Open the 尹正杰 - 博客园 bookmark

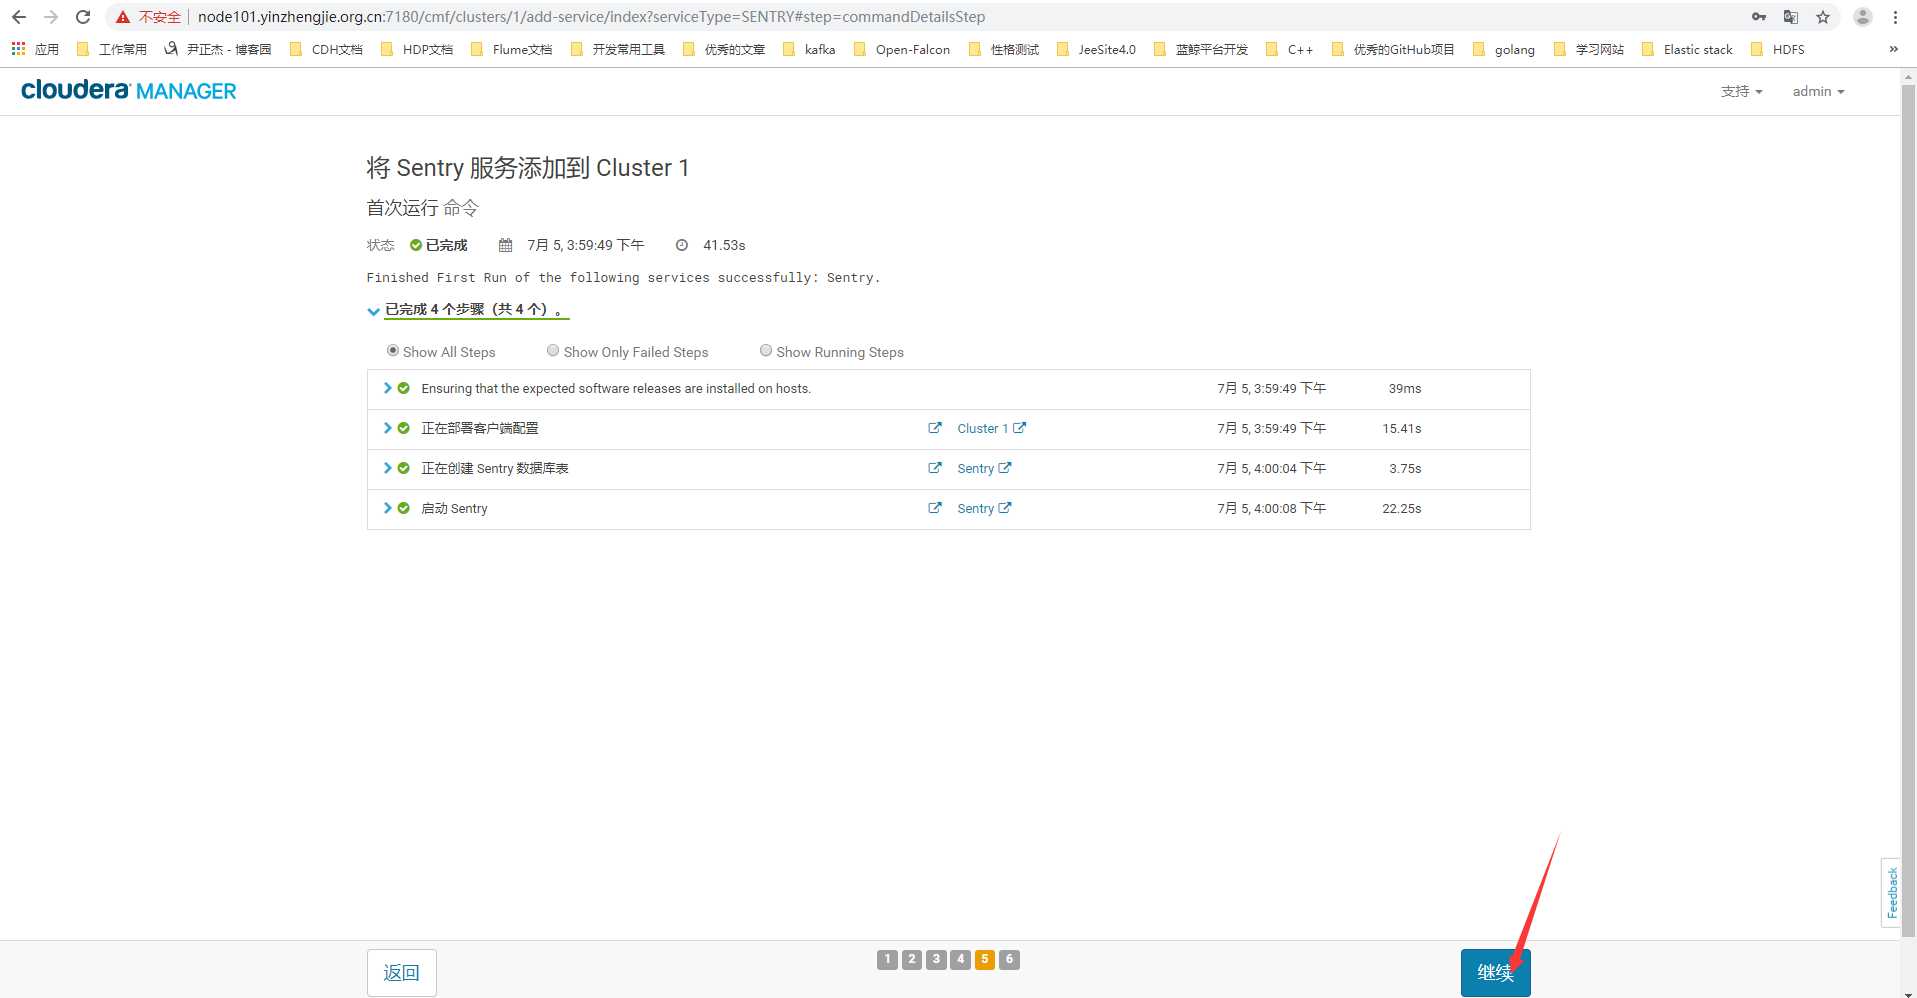coord(218,49)
